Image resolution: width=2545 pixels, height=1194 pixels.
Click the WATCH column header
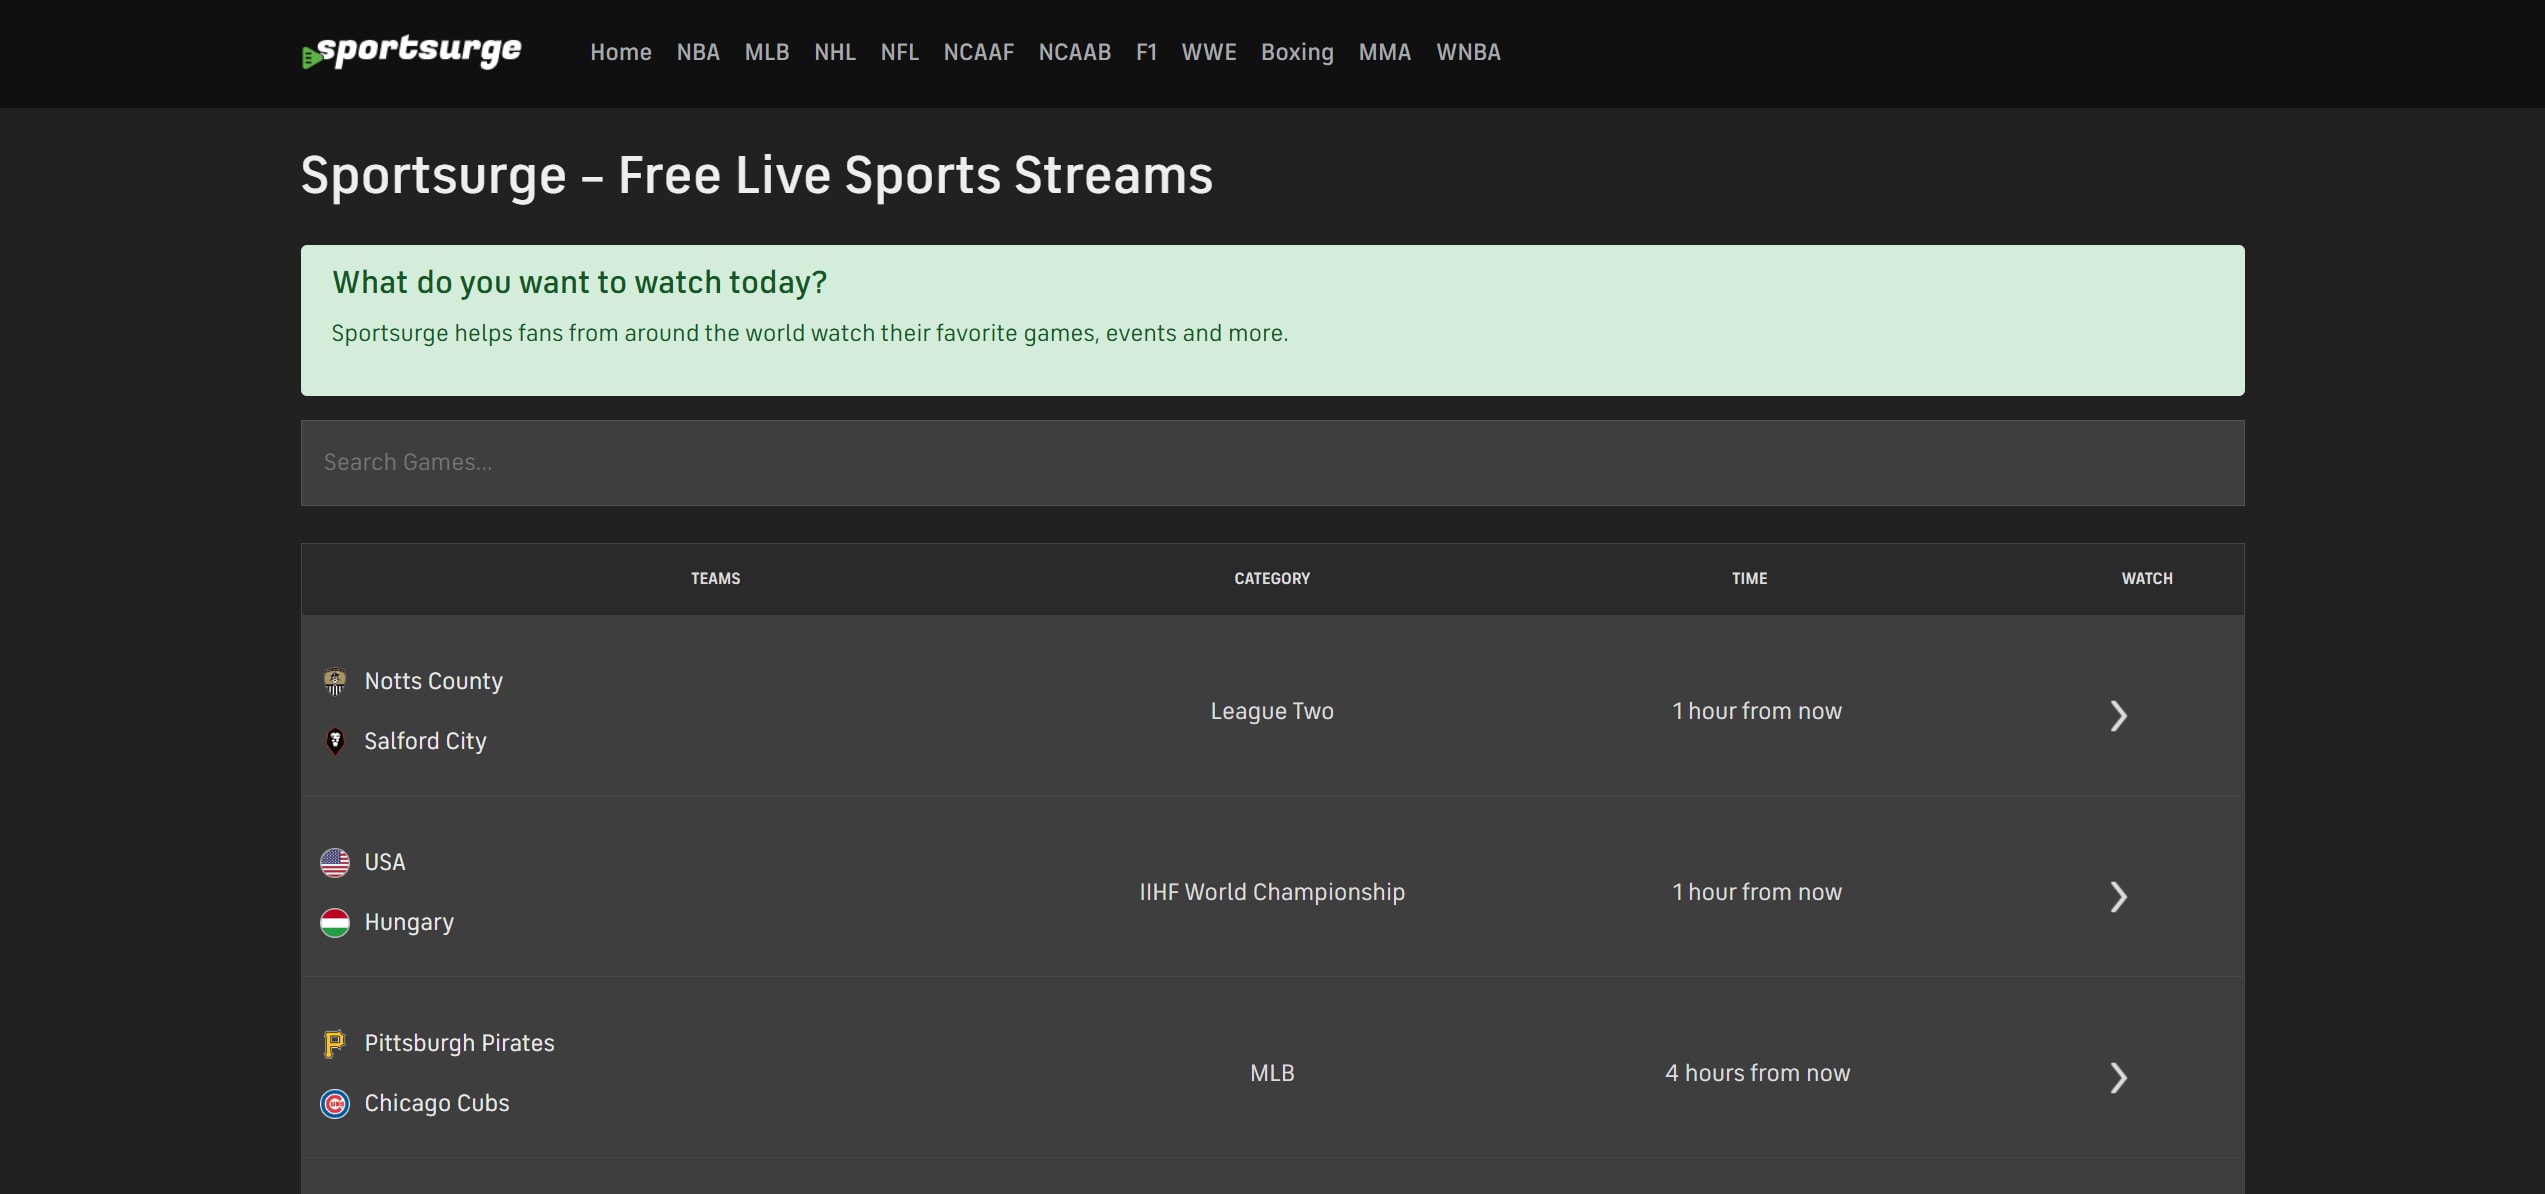click(2147, 579)
